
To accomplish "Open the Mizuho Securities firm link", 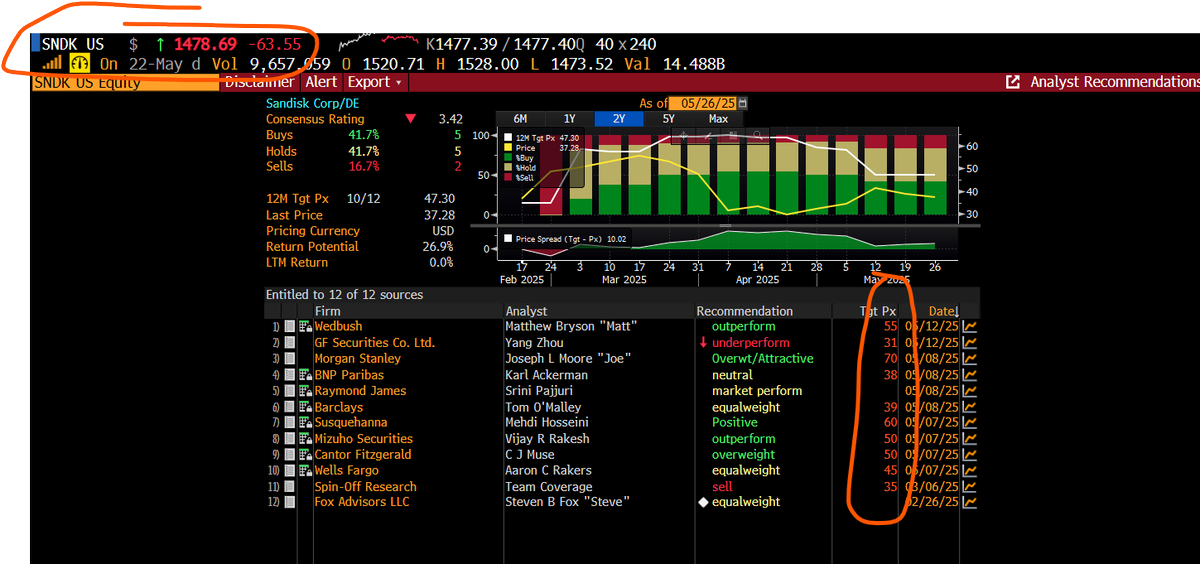I will (363, 438).
